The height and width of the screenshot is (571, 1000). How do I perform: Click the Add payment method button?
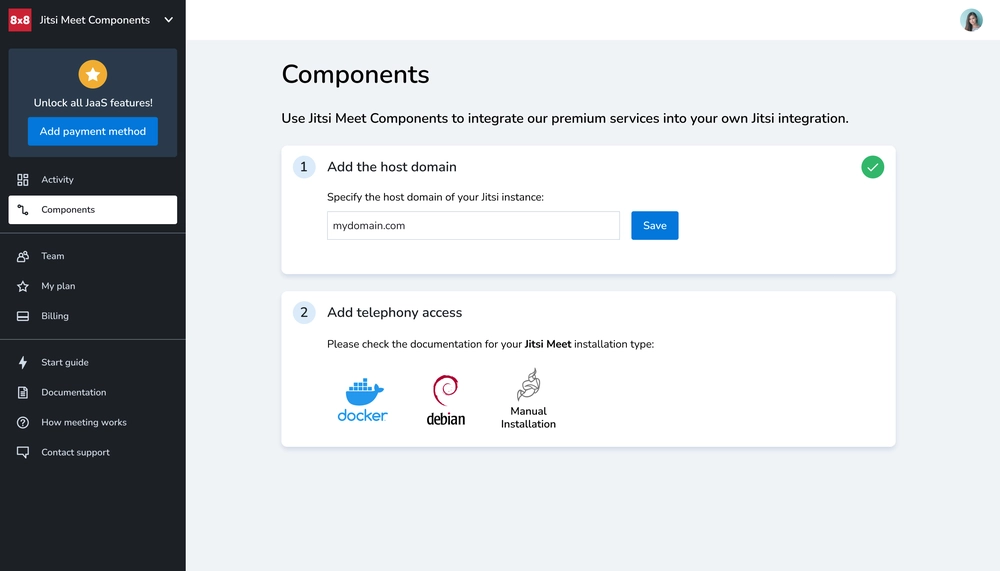tap(92, 131)
